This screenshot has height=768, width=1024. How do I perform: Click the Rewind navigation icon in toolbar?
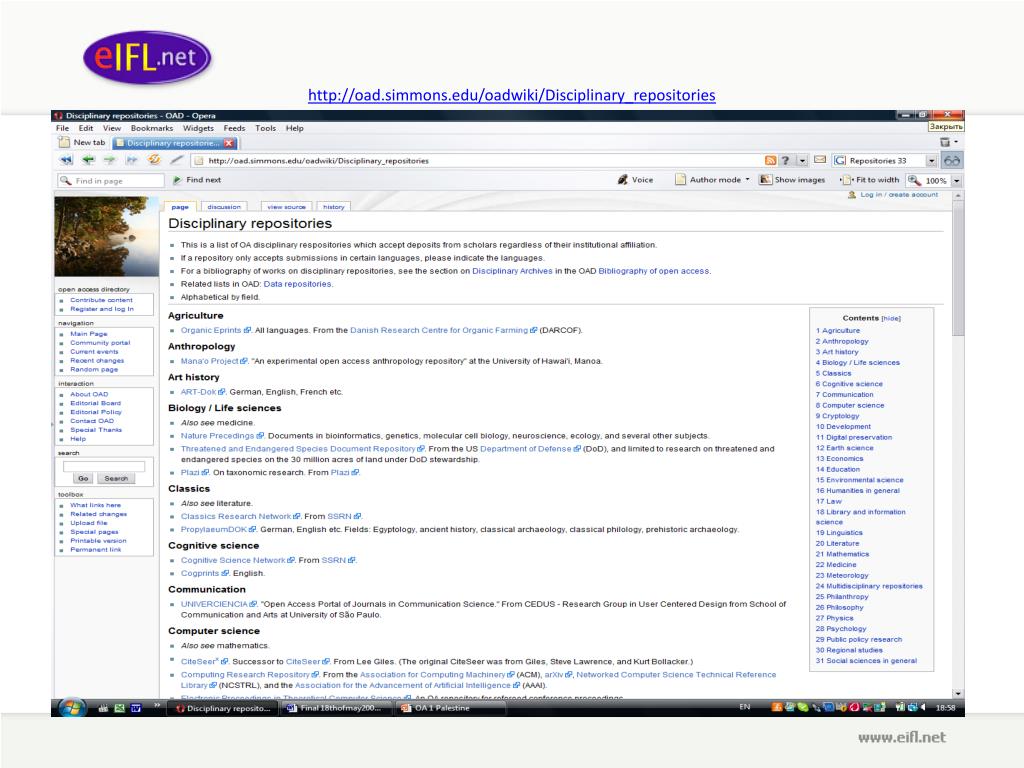click(x=66, y=160)
